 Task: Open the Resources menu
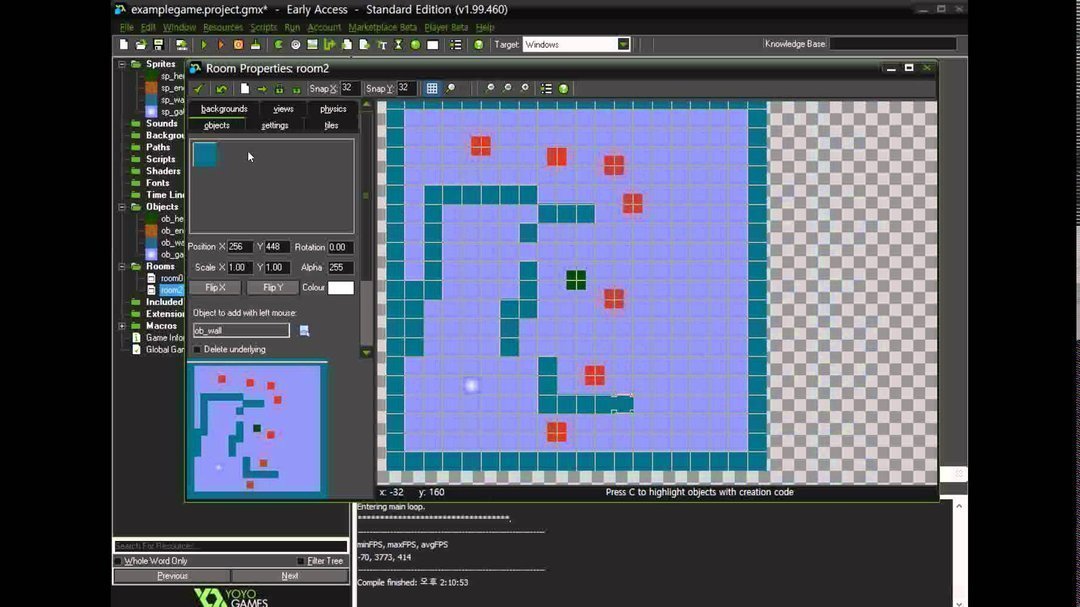(223, 28)
